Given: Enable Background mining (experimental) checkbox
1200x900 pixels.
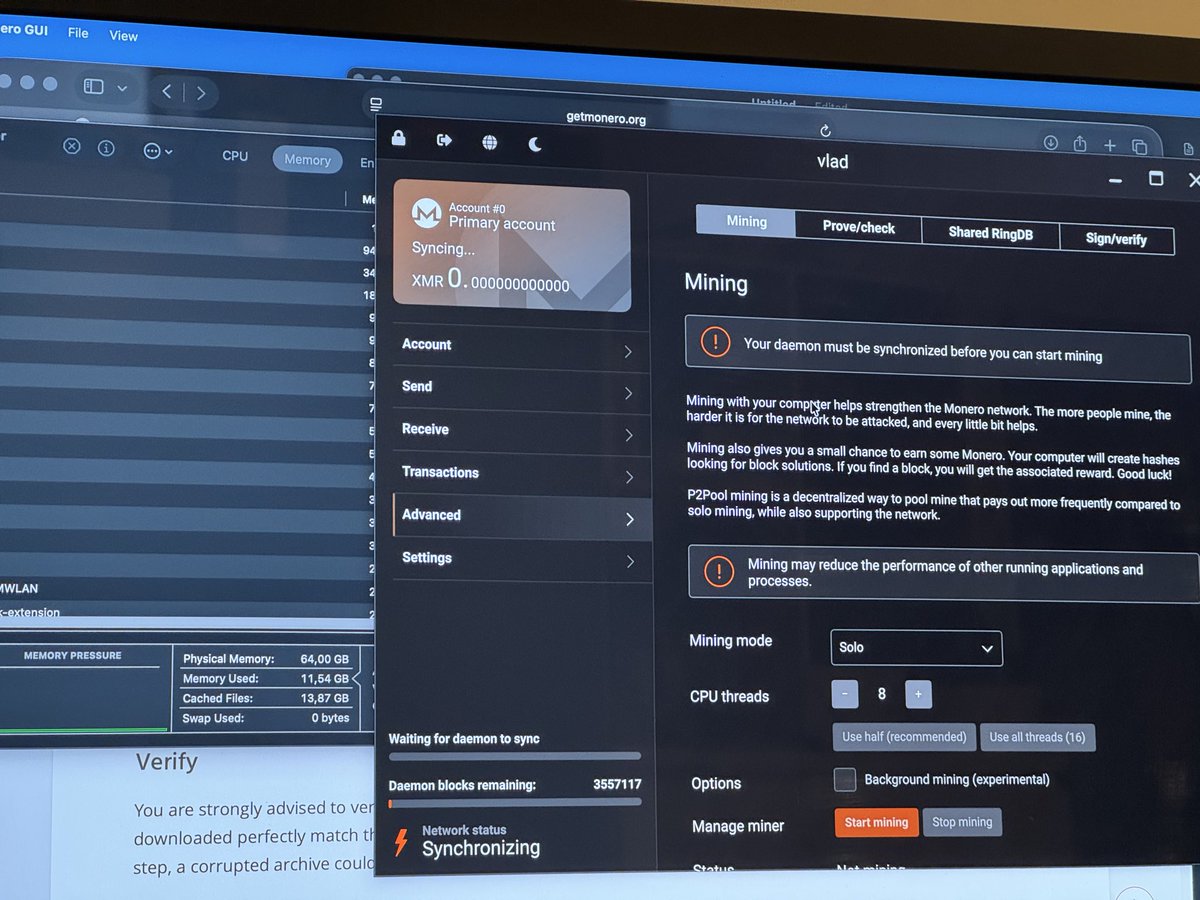Looking at the screenshot, I should tap(845, 778).
